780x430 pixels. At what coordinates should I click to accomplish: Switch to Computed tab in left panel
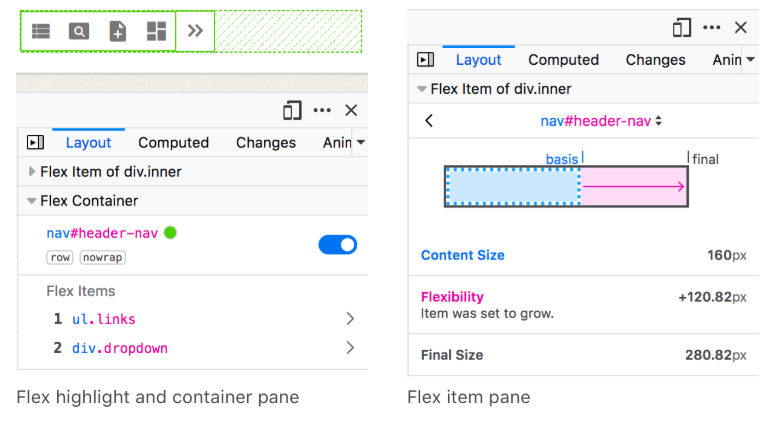click(x=173, y=143)
